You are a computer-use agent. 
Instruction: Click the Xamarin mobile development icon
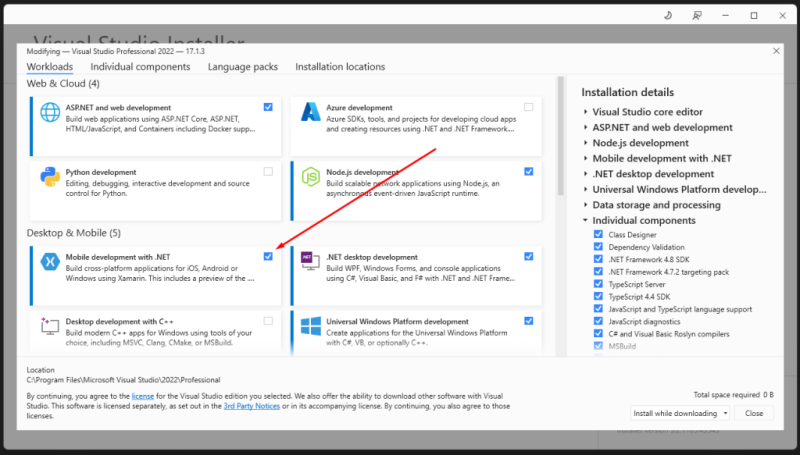click(x=50, y=262)
